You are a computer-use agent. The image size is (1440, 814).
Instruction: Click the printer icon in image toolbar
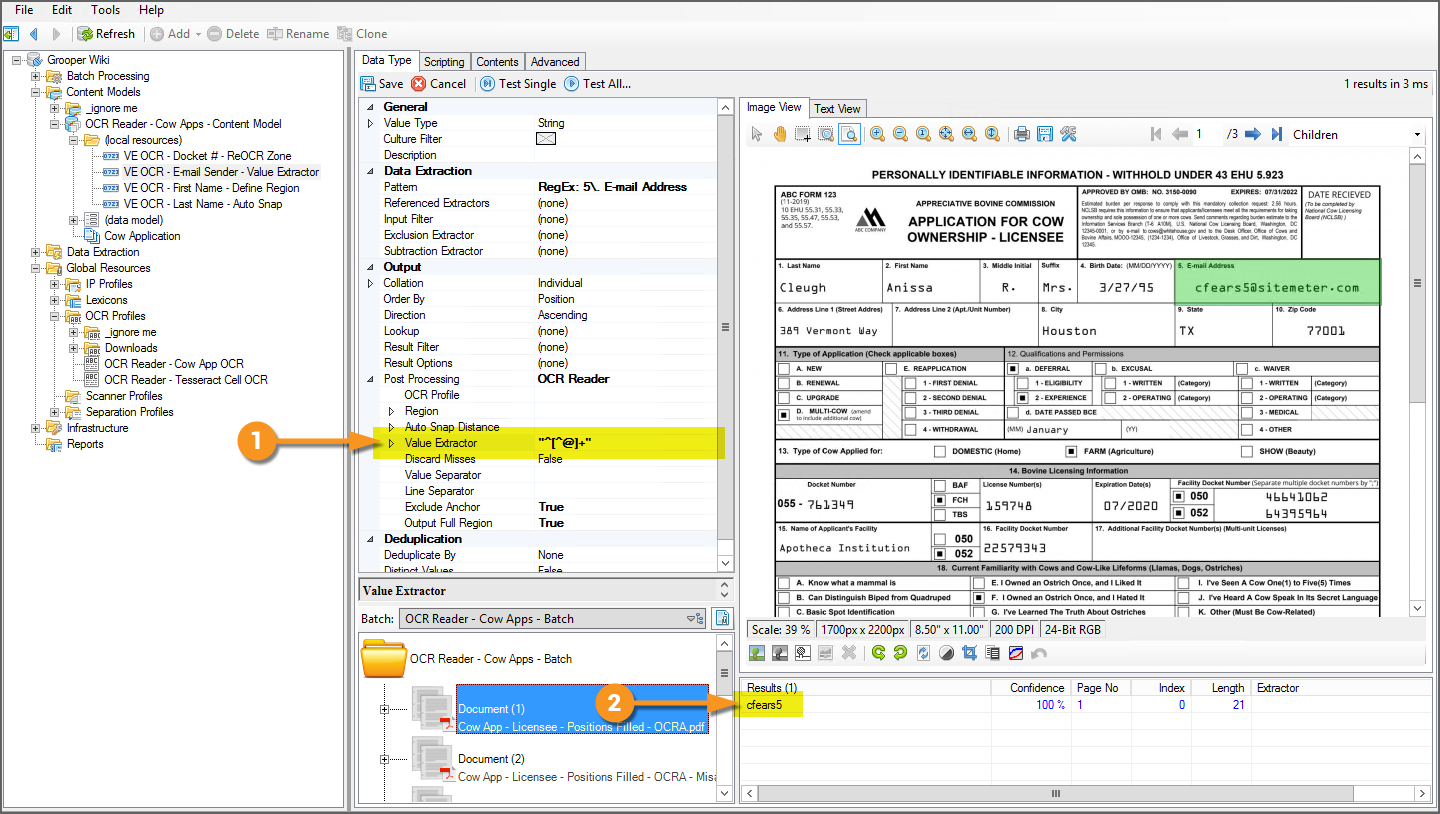click(1021, 134)
